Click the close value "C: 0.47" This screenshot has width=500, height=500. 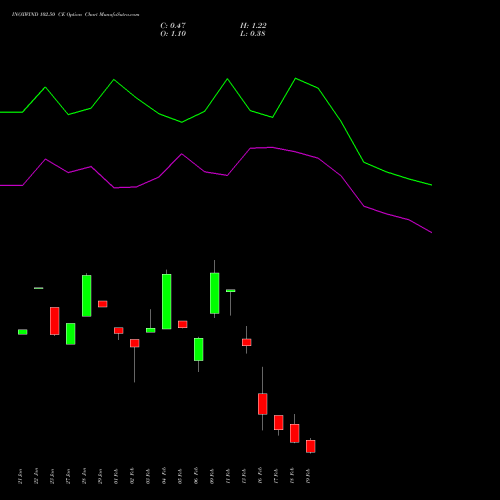tap(173, 26)
